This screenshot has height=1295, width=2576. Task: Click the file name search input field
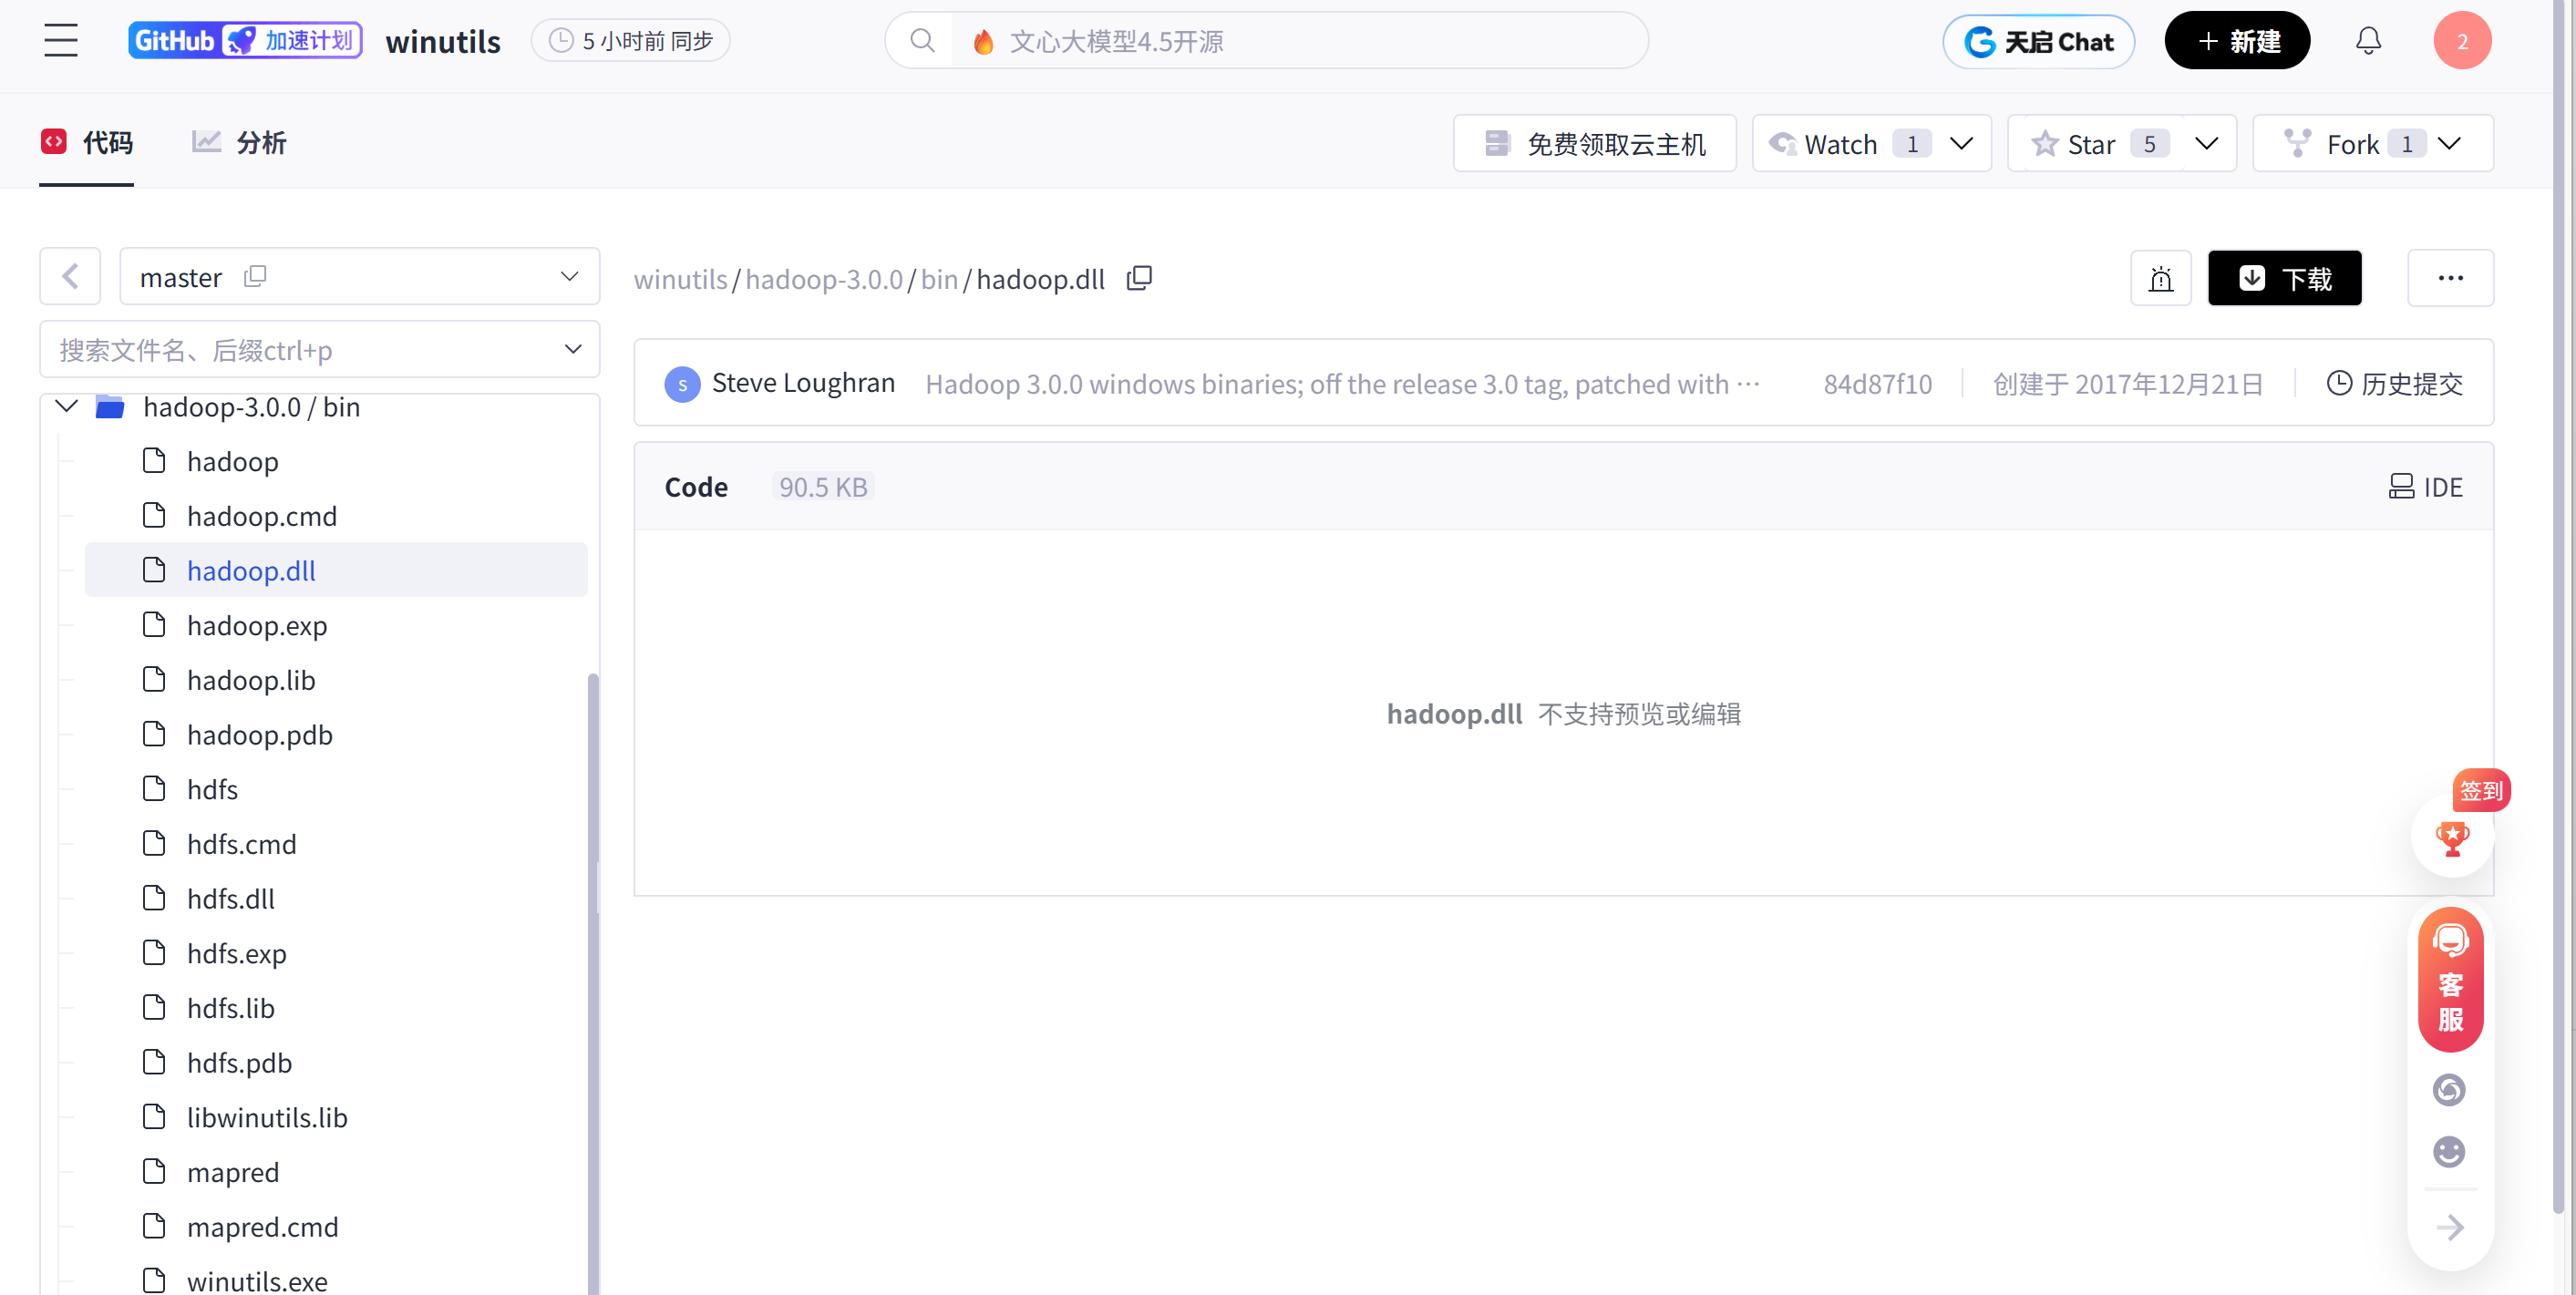pos(300,349)
